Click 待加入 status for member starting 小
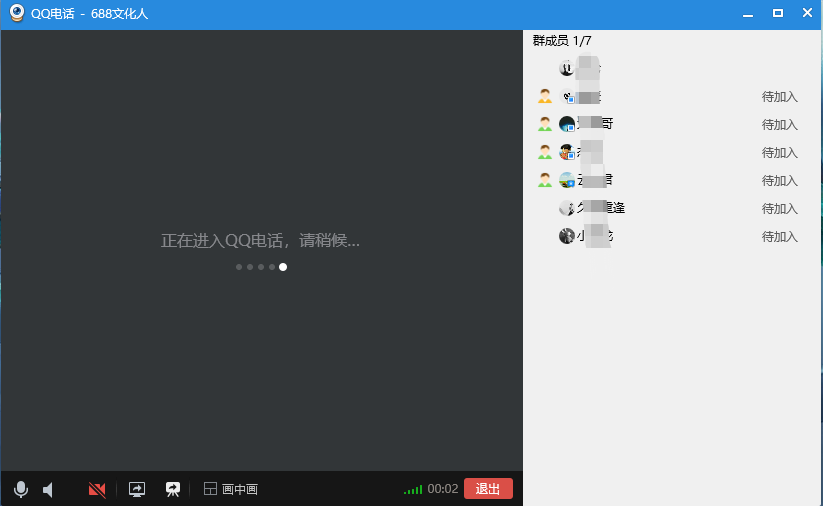The height and width of the screenshot is (506, 823). [x=779, y=237]
